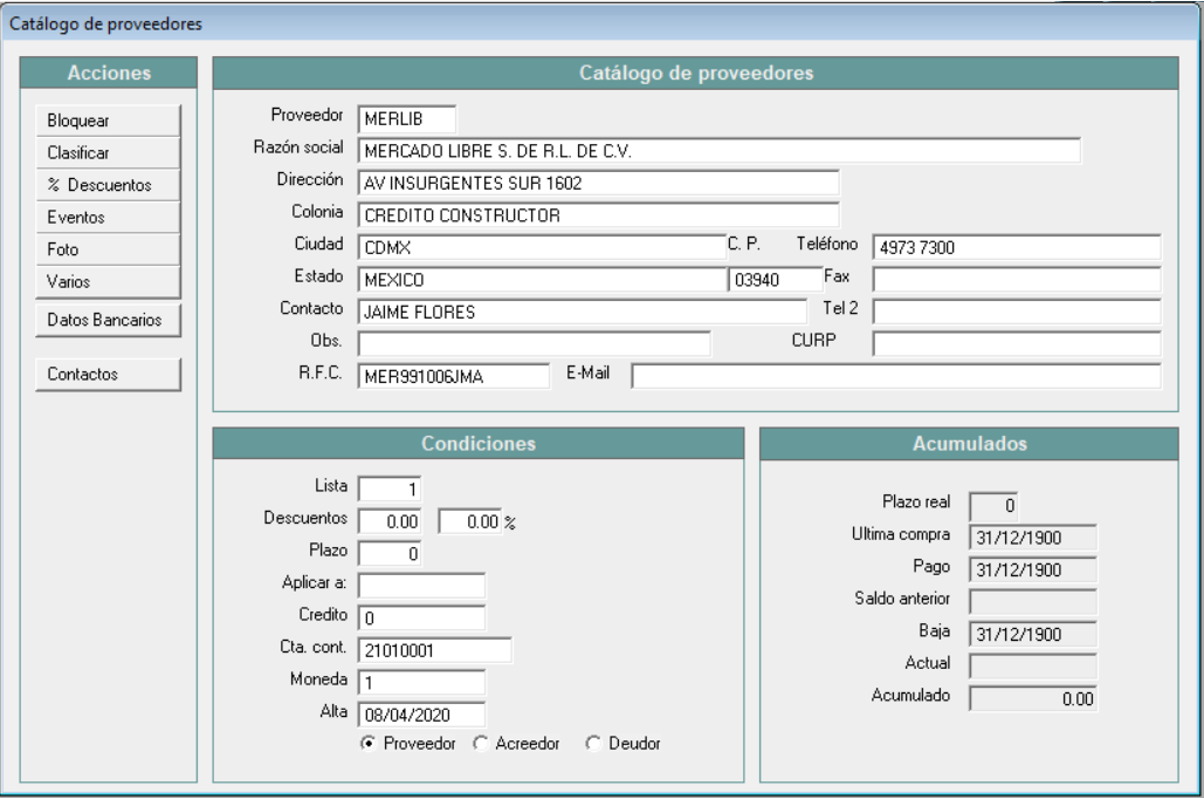1204x798 pixels.
Task: Click the empty Aplicar a: field
Action: tap(421, 585)
